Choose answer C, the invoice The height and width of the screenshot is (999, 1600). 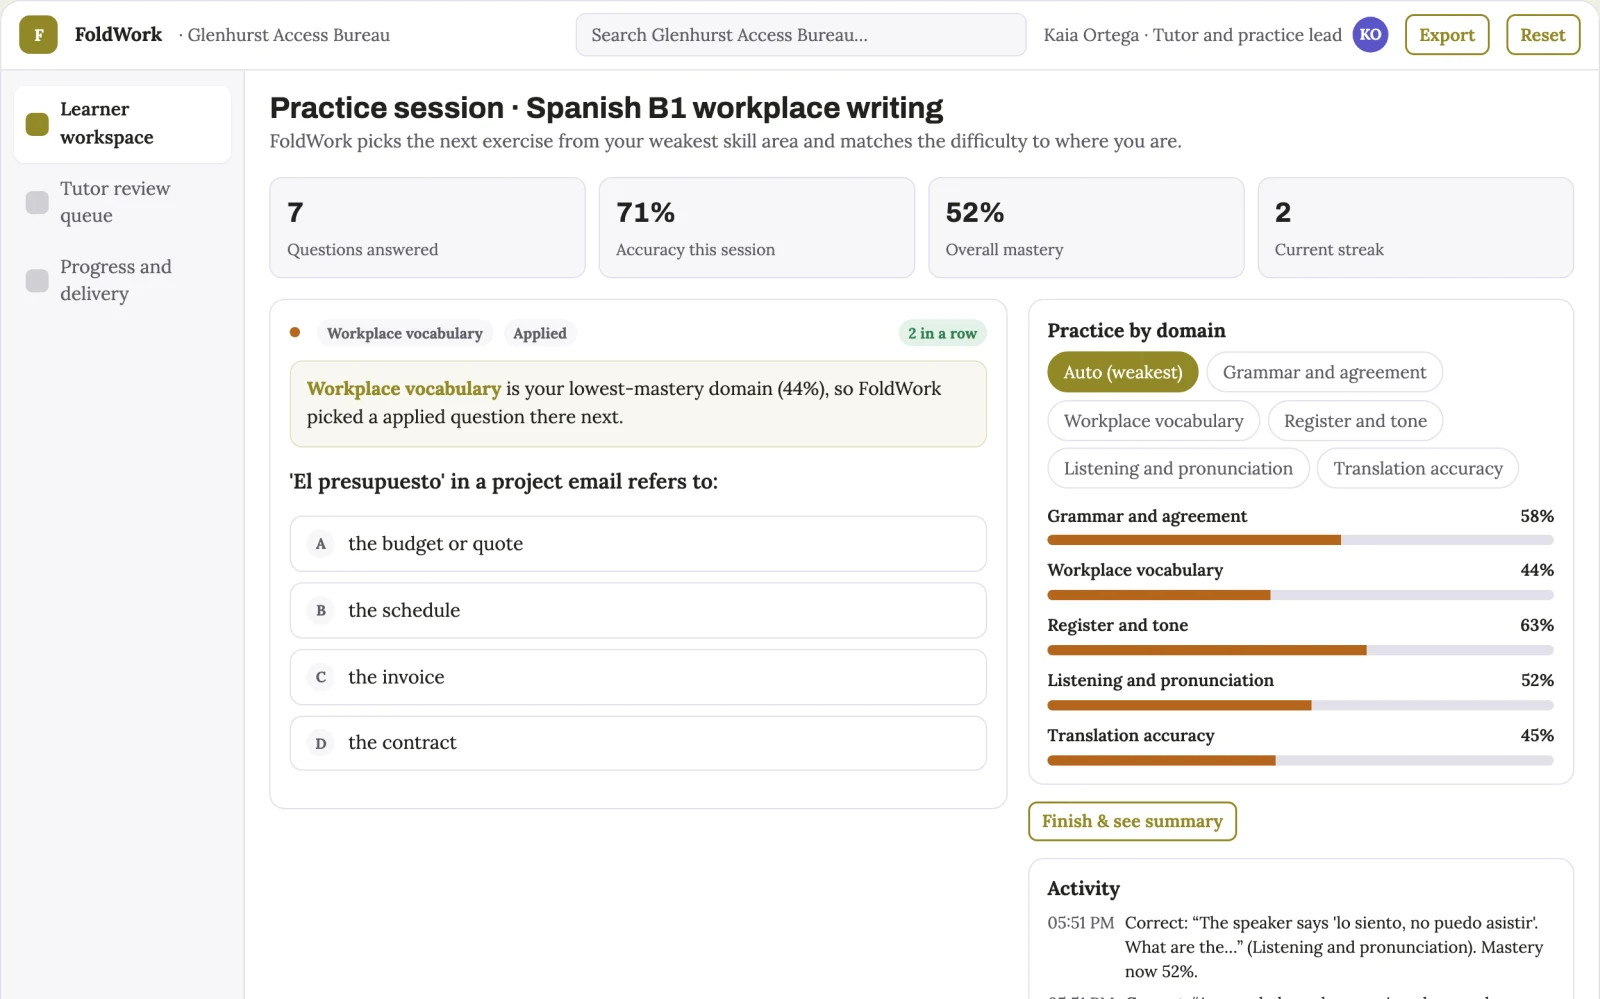tap(638, 677)
